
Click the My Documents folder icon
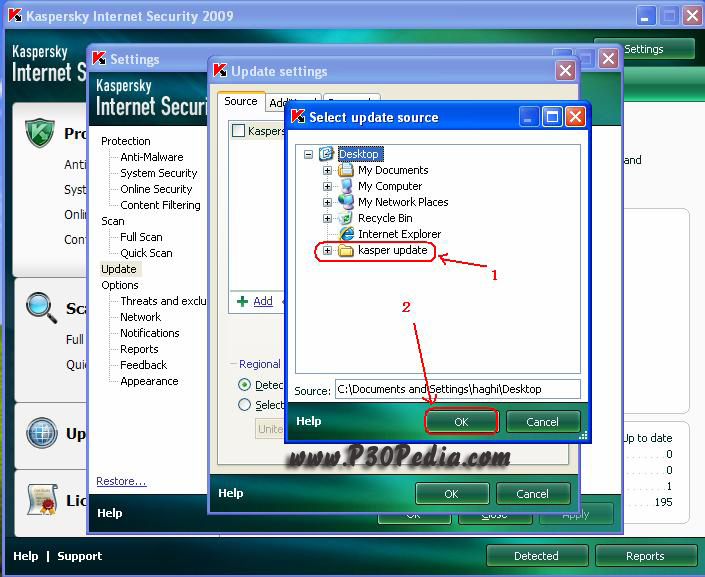pyautogui.click(x=346, y=170)
